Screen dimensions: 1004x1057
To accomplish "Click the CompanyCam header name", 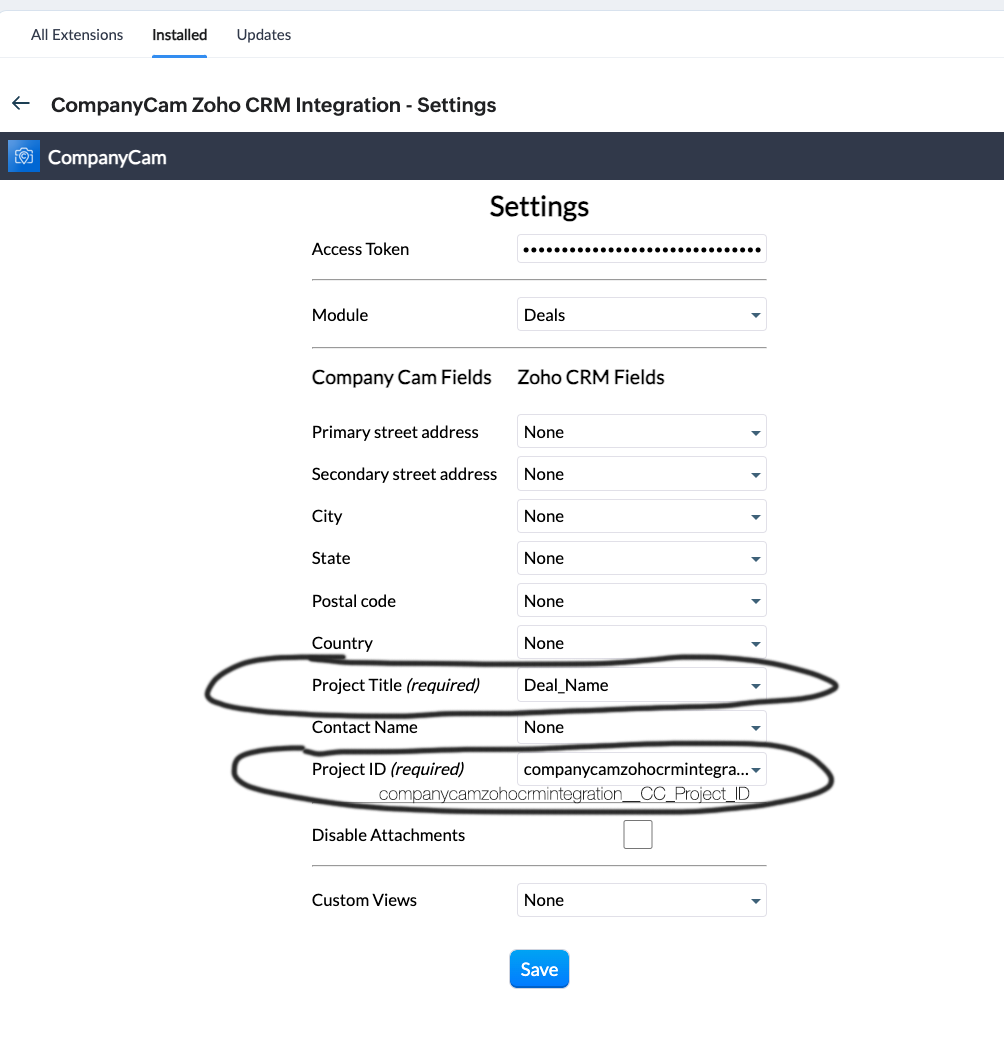I will click(x=107, y=157).
